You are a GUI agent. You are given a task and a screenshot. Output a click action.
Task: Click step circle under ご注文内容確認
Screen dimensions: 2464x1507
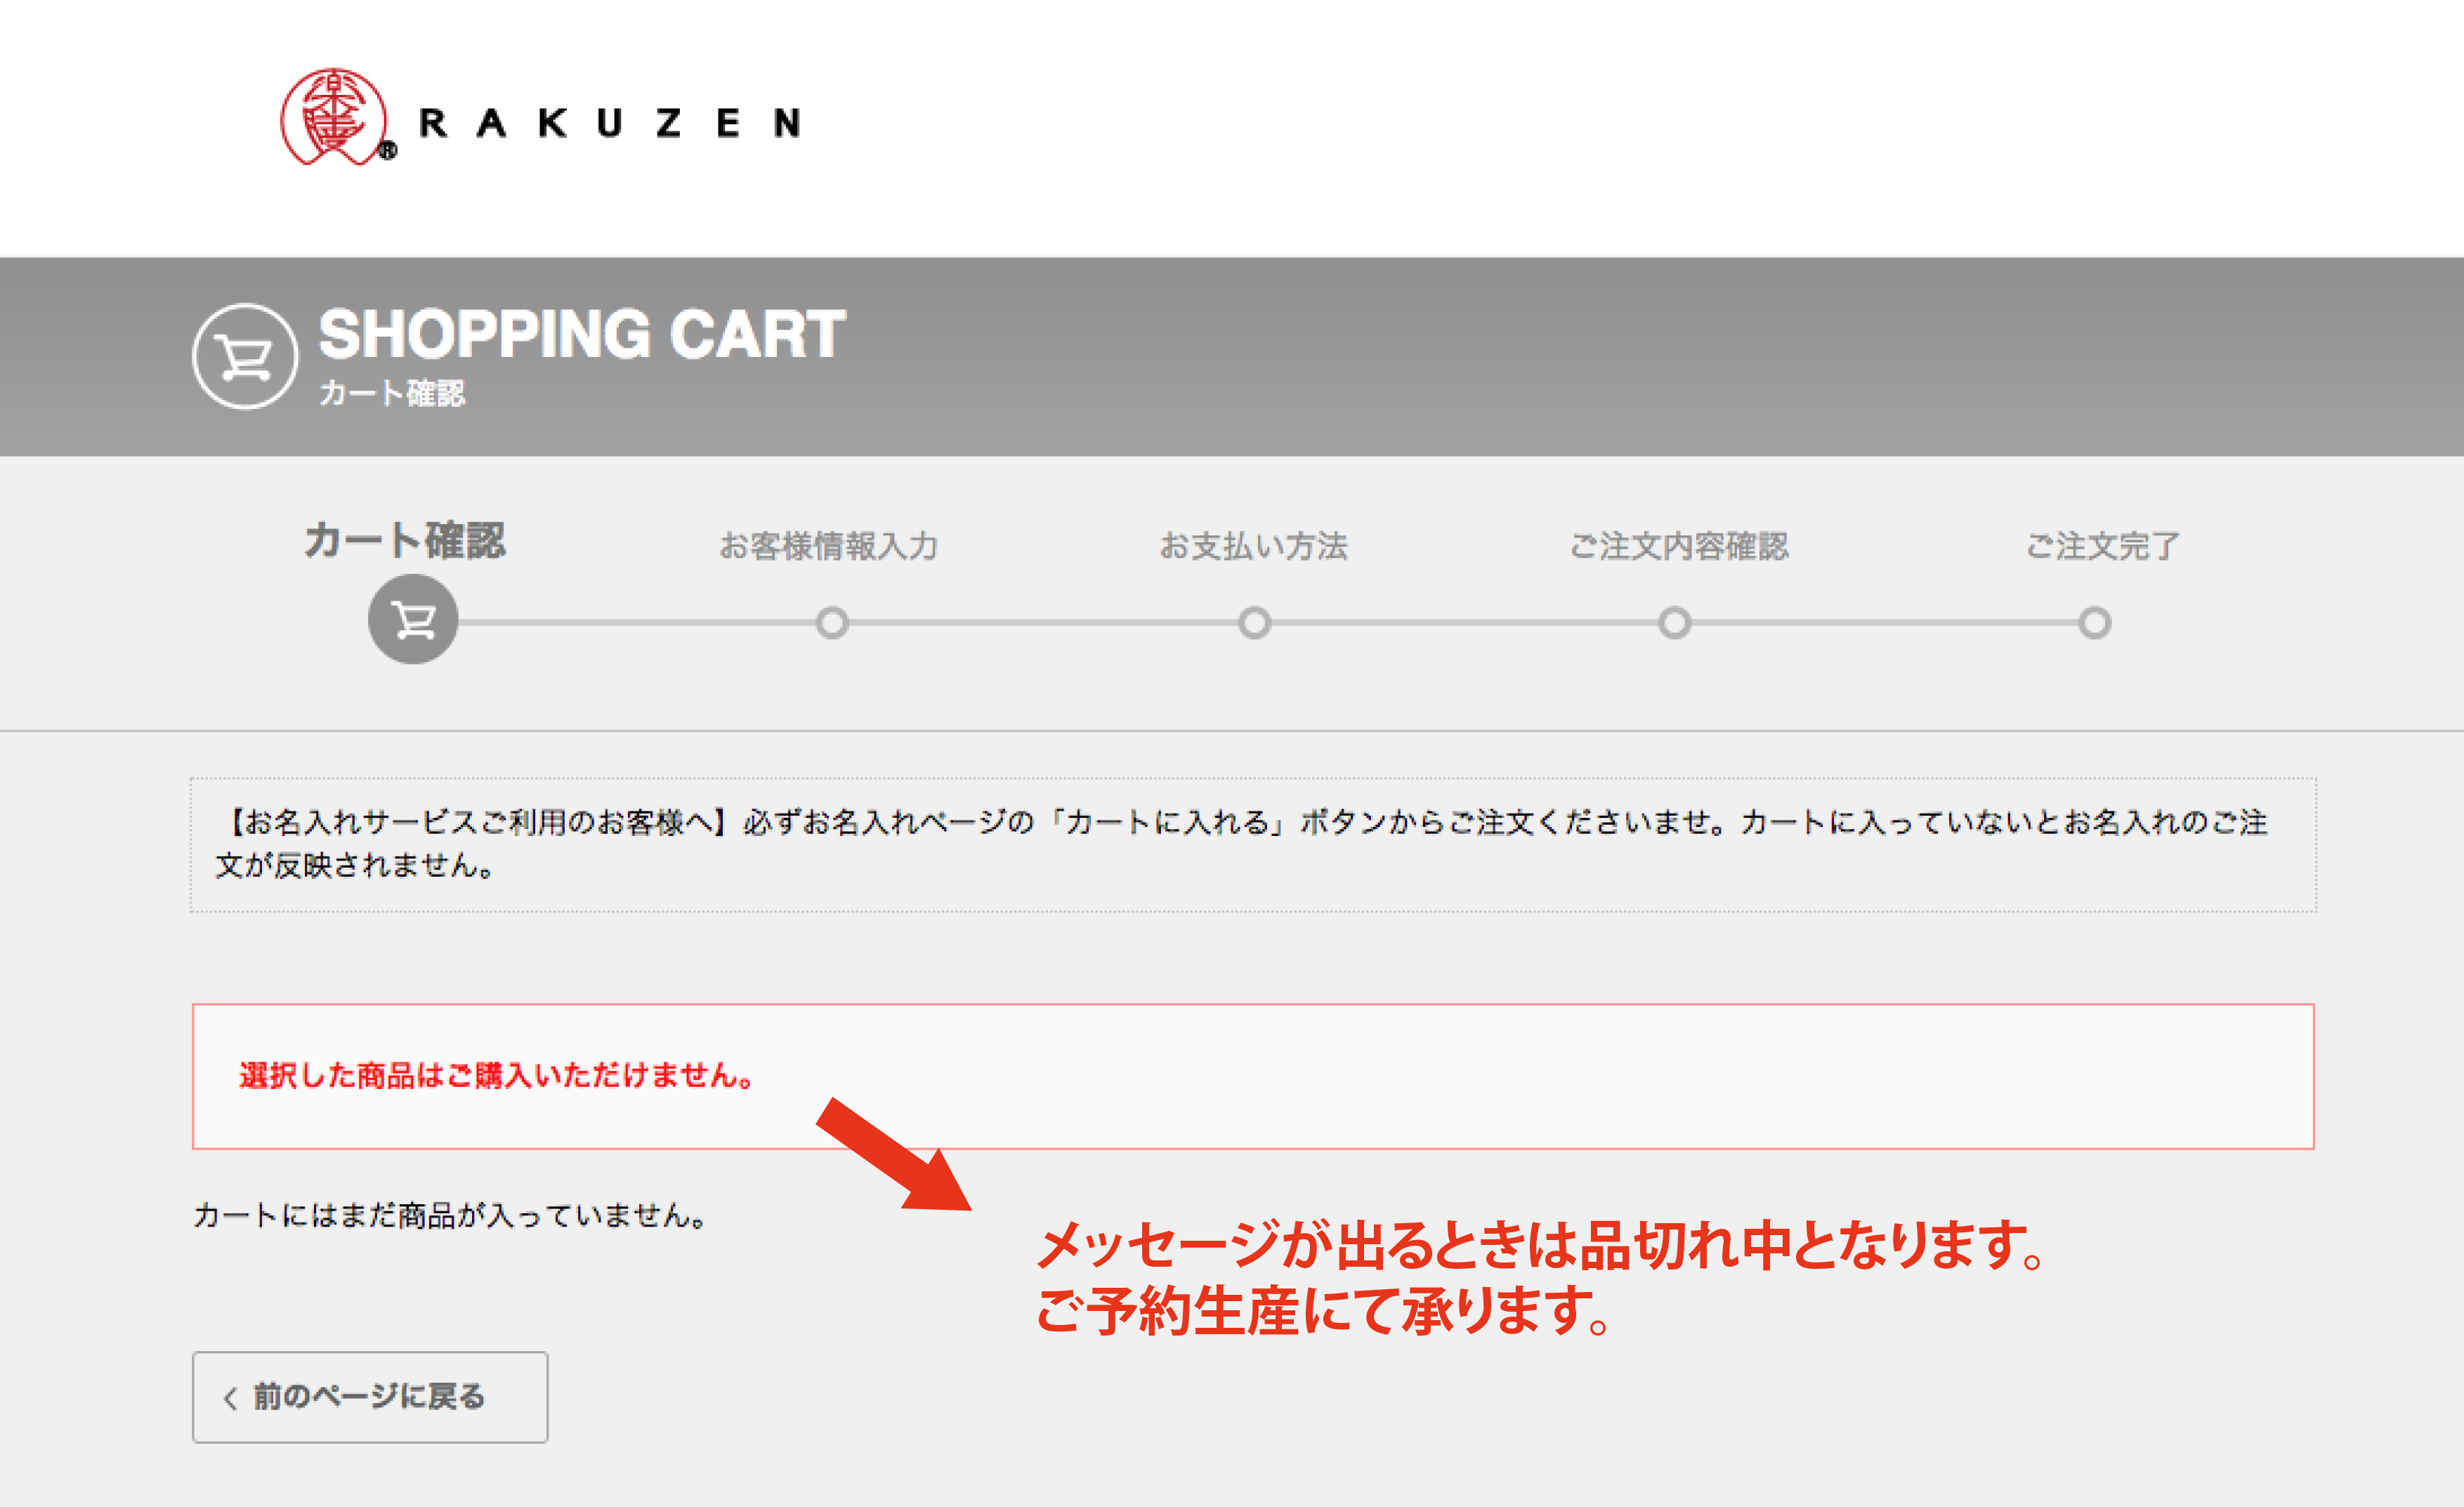pos(1675,623)
